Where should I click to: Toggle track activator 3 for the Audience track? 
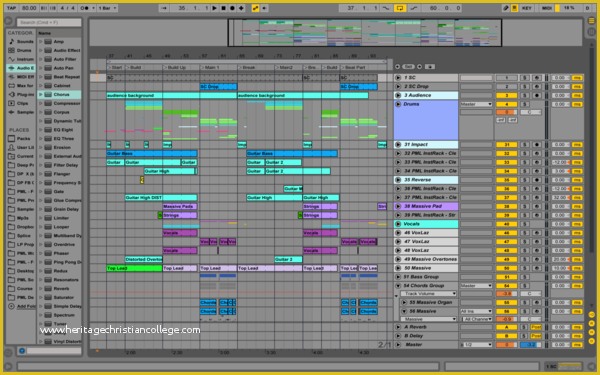coord(507,95)
